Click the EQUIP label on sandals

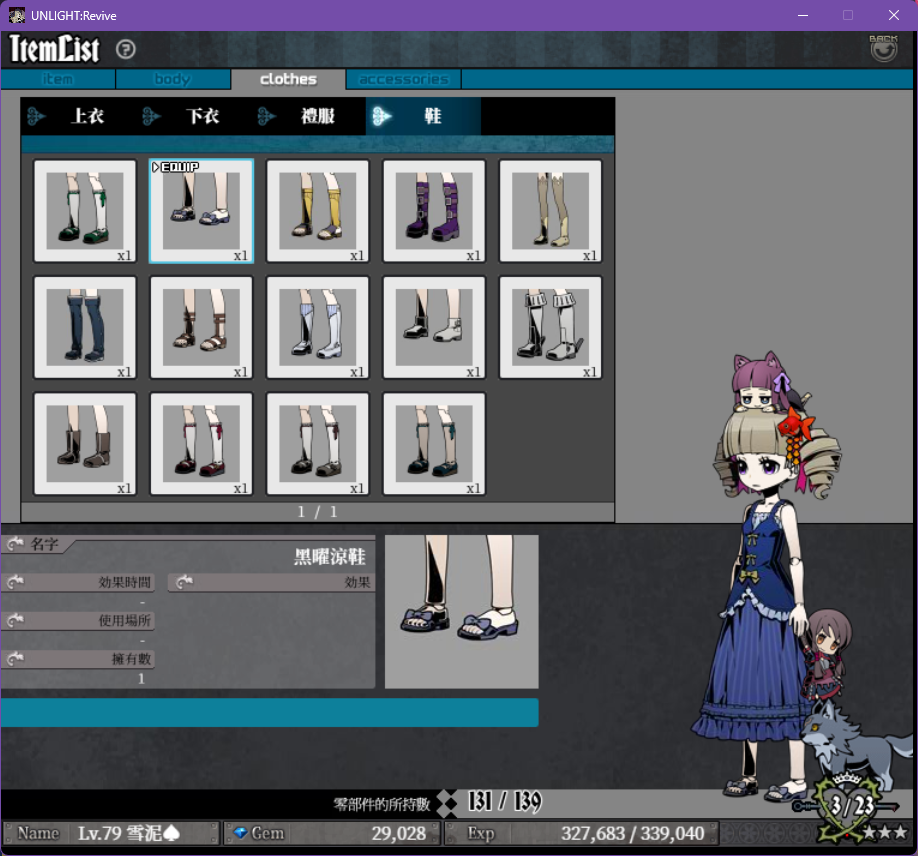coord(175,167)
